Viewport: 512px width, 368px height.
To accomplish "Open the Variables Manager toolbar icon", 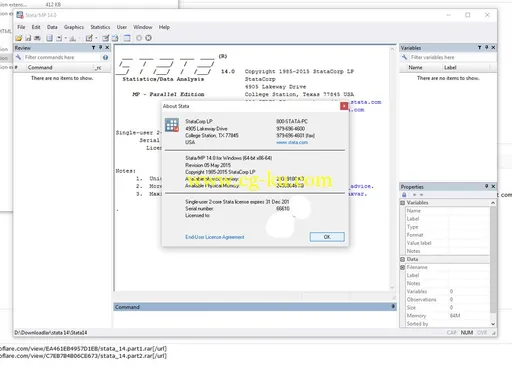I will 127,38.
